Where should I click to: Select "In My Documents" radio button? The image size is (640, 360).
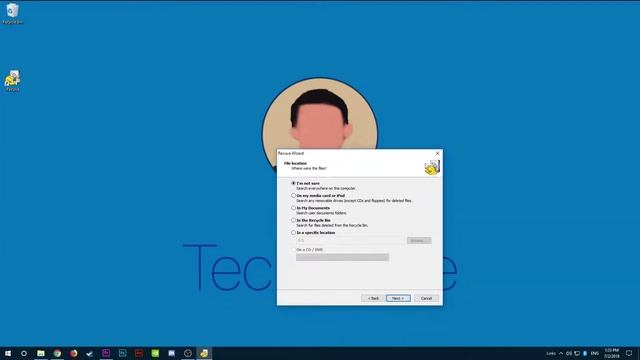pos(293,208)
